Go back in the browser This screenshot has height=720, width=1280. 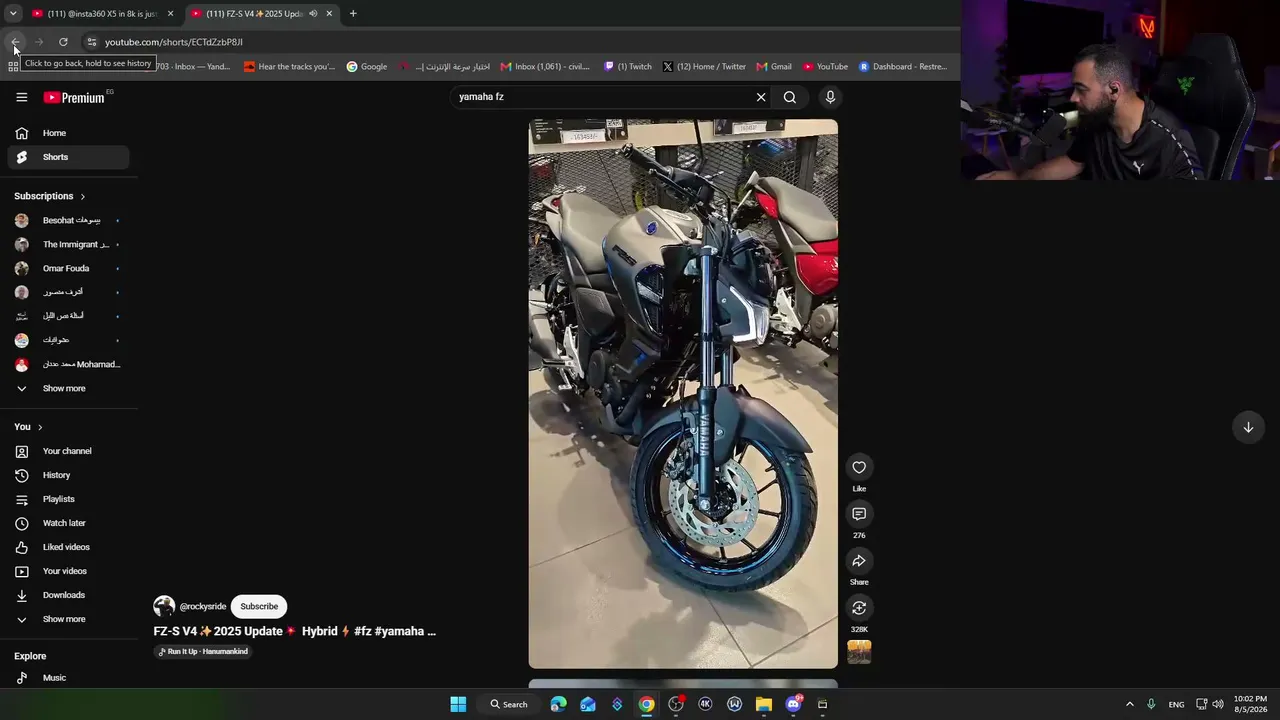click(15, 42)
